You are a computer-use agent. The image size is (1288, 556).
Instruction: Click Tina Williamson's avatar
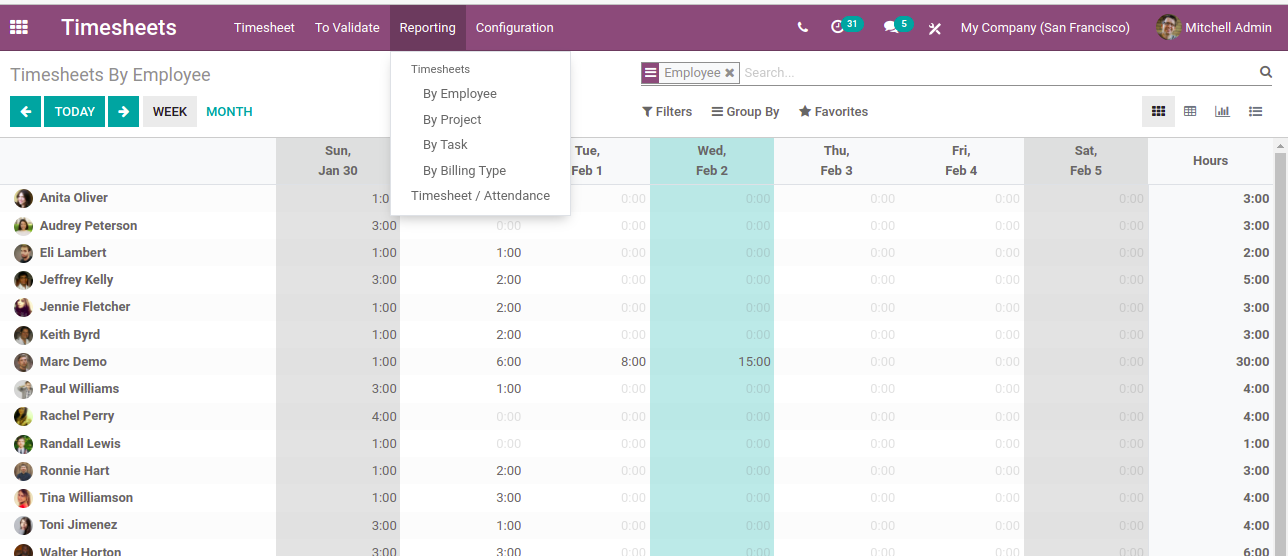point(23,498)
